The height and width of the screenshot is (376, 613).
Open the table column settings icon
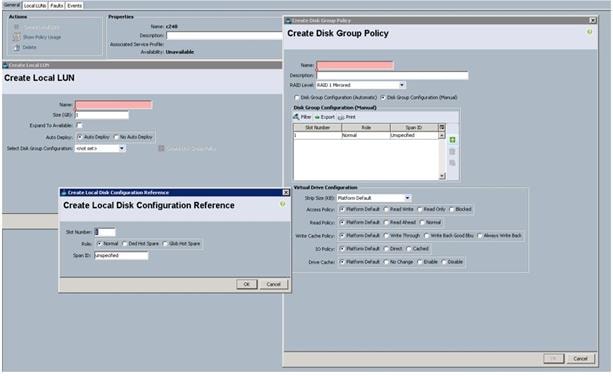442,127
